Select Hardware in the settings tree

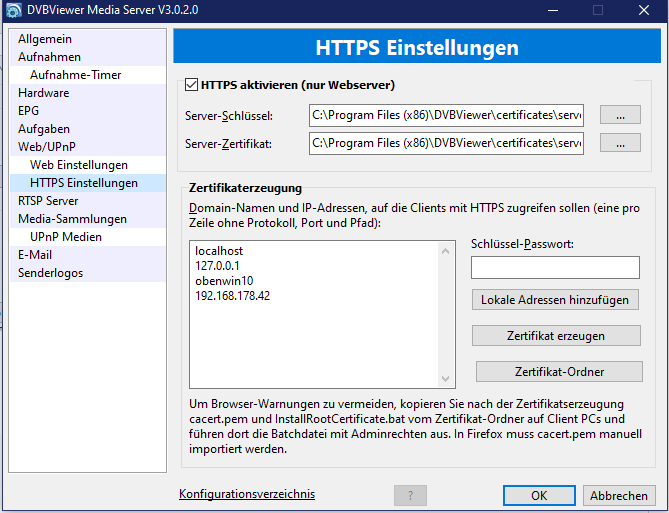click(87, 93)
